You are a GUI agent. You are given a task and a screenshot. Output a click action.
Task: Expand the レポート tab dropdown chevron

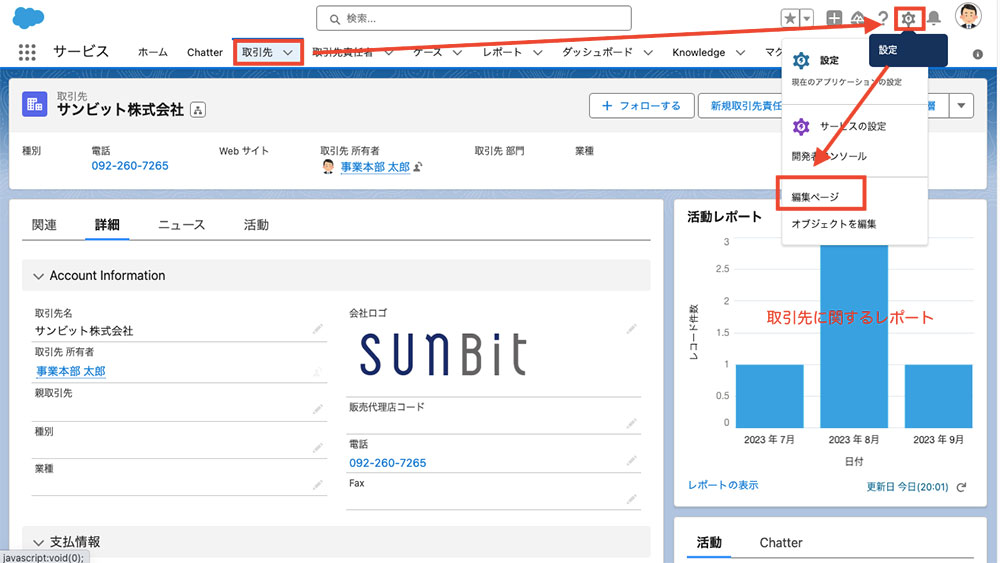538,53
